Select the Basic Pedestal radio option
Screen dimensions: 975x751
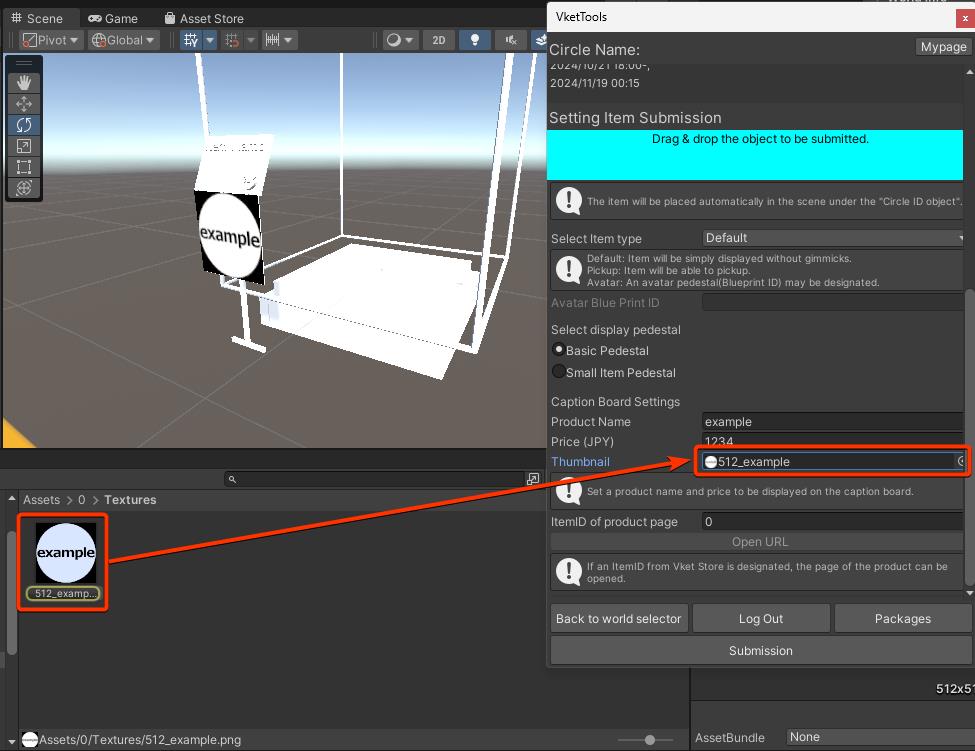559,350
